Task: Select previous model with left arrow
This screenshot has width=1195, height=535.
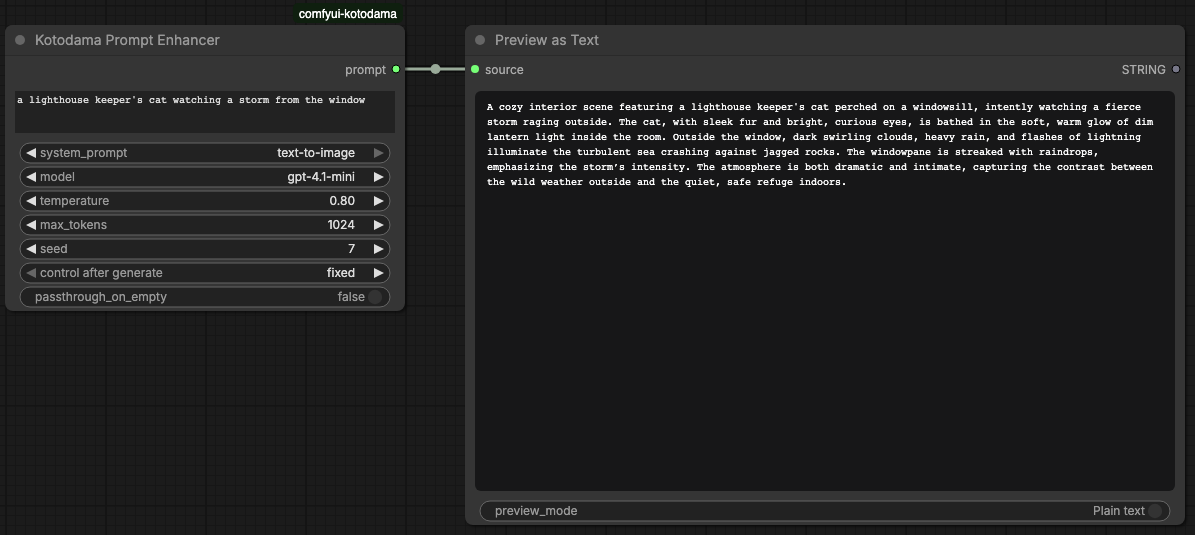Action: [x=30, y=177]
